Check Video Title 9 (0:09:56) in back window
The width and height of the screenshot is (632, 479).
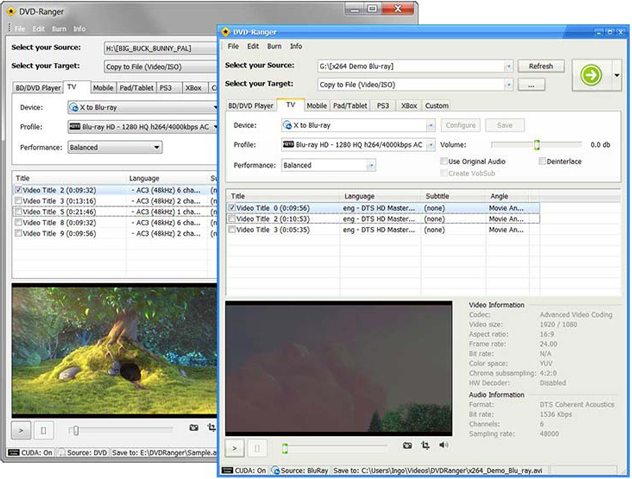(x=18, y=233)
